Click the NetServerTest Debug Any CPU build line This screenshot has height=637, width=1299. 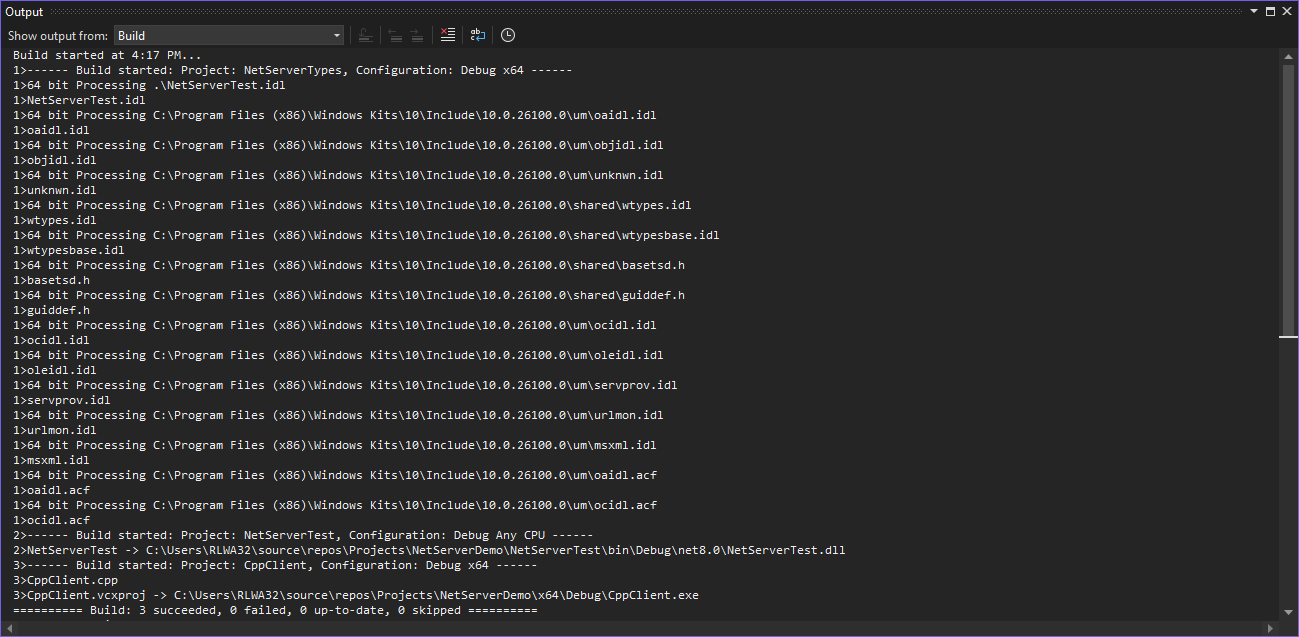[303, 535]
